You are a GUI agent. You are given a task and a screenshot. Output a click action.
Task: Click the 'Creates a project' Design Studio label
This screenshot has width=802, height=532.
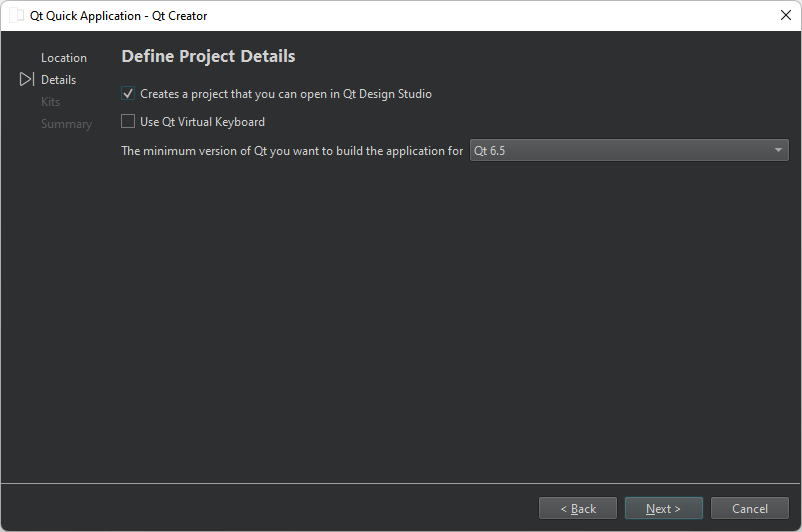point(286,94)
